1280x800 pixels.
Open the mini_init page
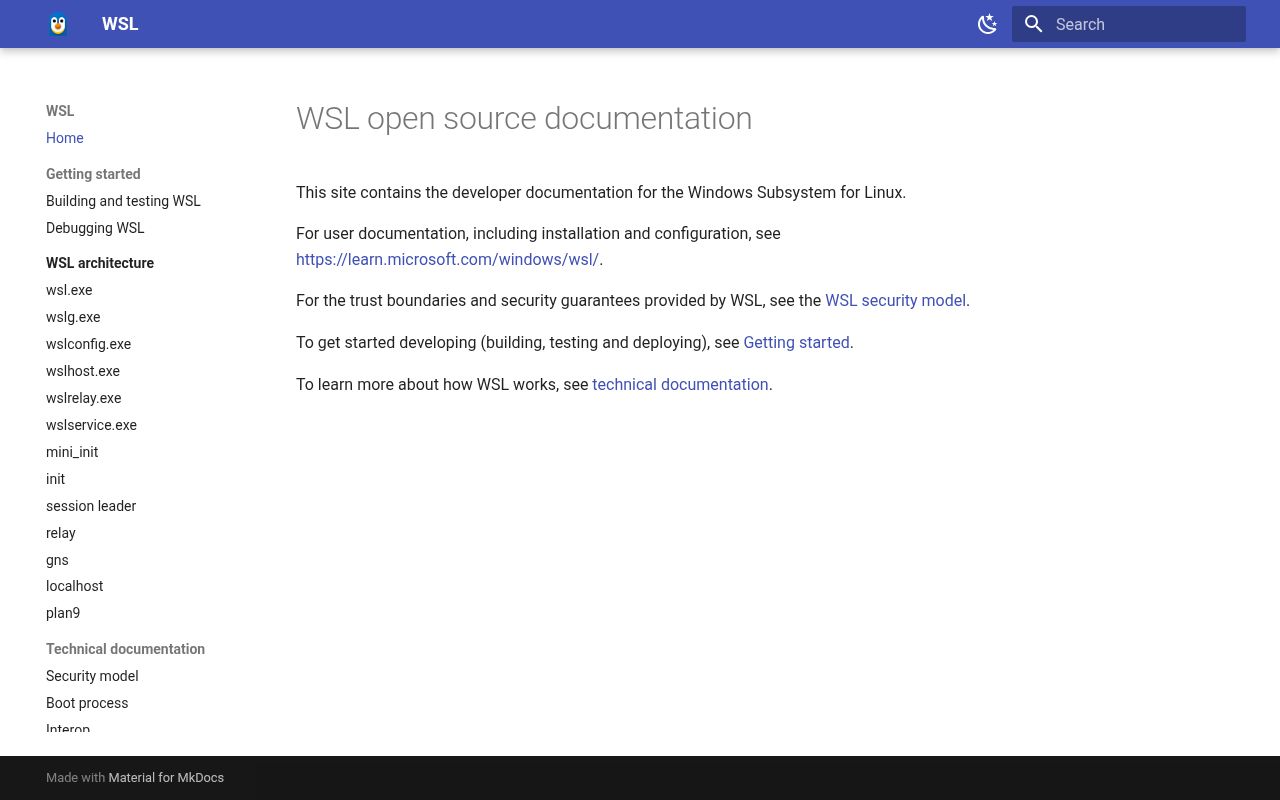(x=72, y=452)
